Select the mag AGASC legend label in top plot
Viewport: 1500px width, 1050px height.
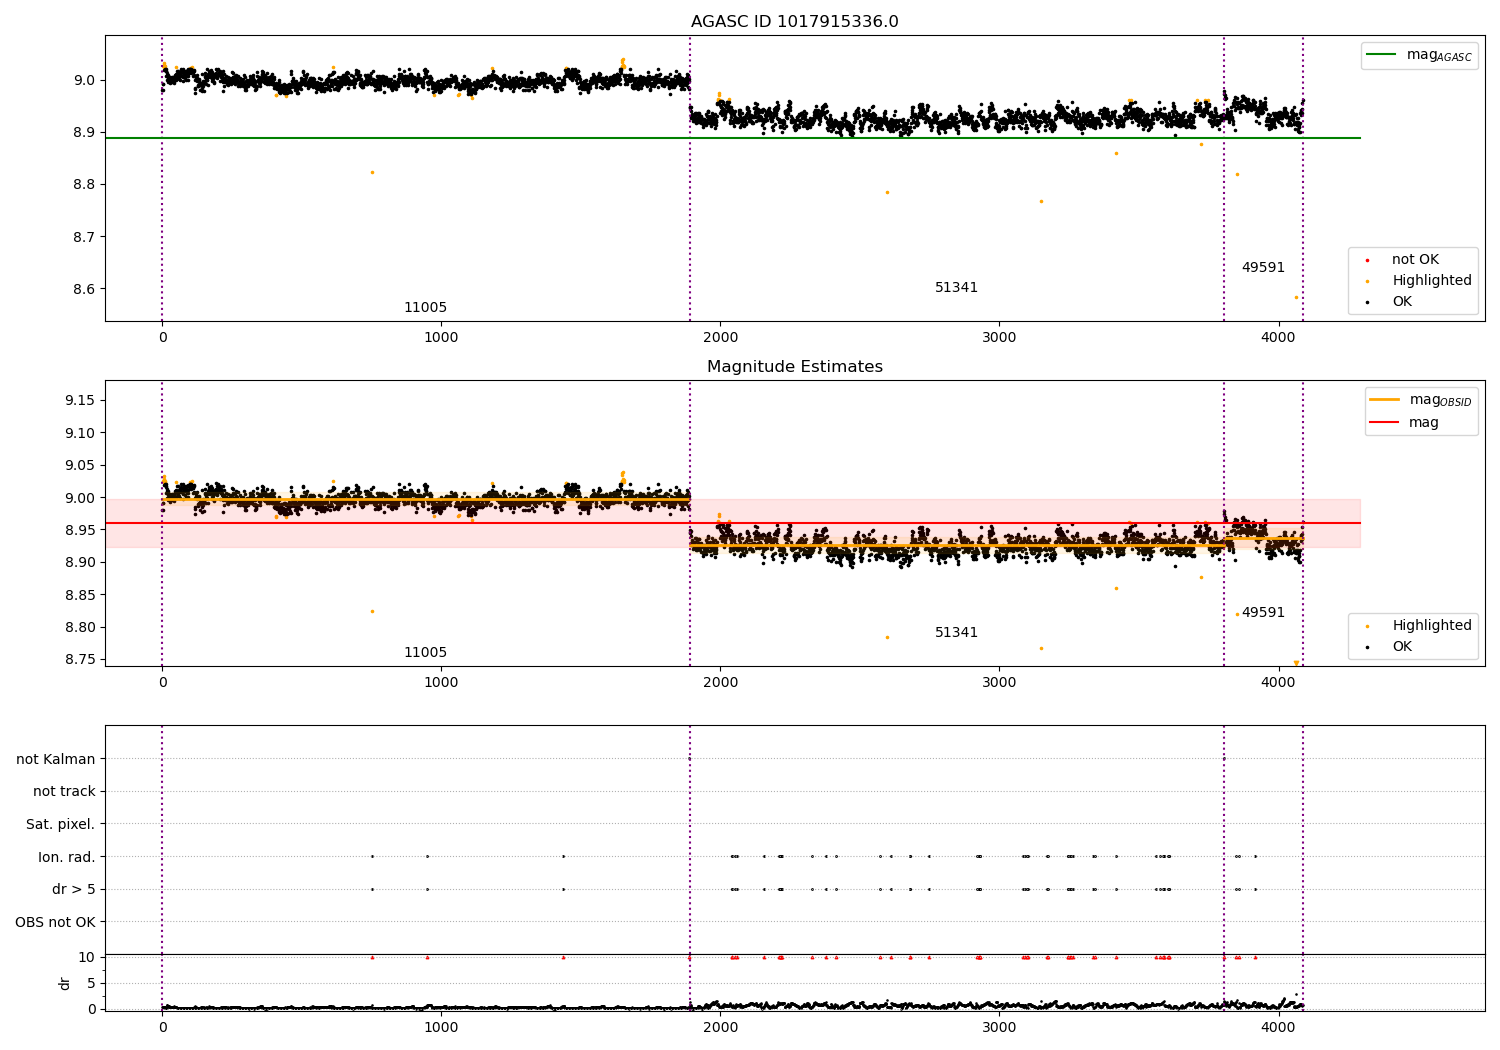pos(1439,55)
